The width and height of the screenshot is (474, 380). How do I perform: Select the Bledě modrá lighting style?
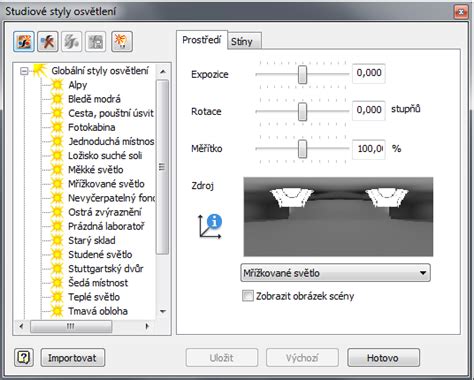point(94,99)
